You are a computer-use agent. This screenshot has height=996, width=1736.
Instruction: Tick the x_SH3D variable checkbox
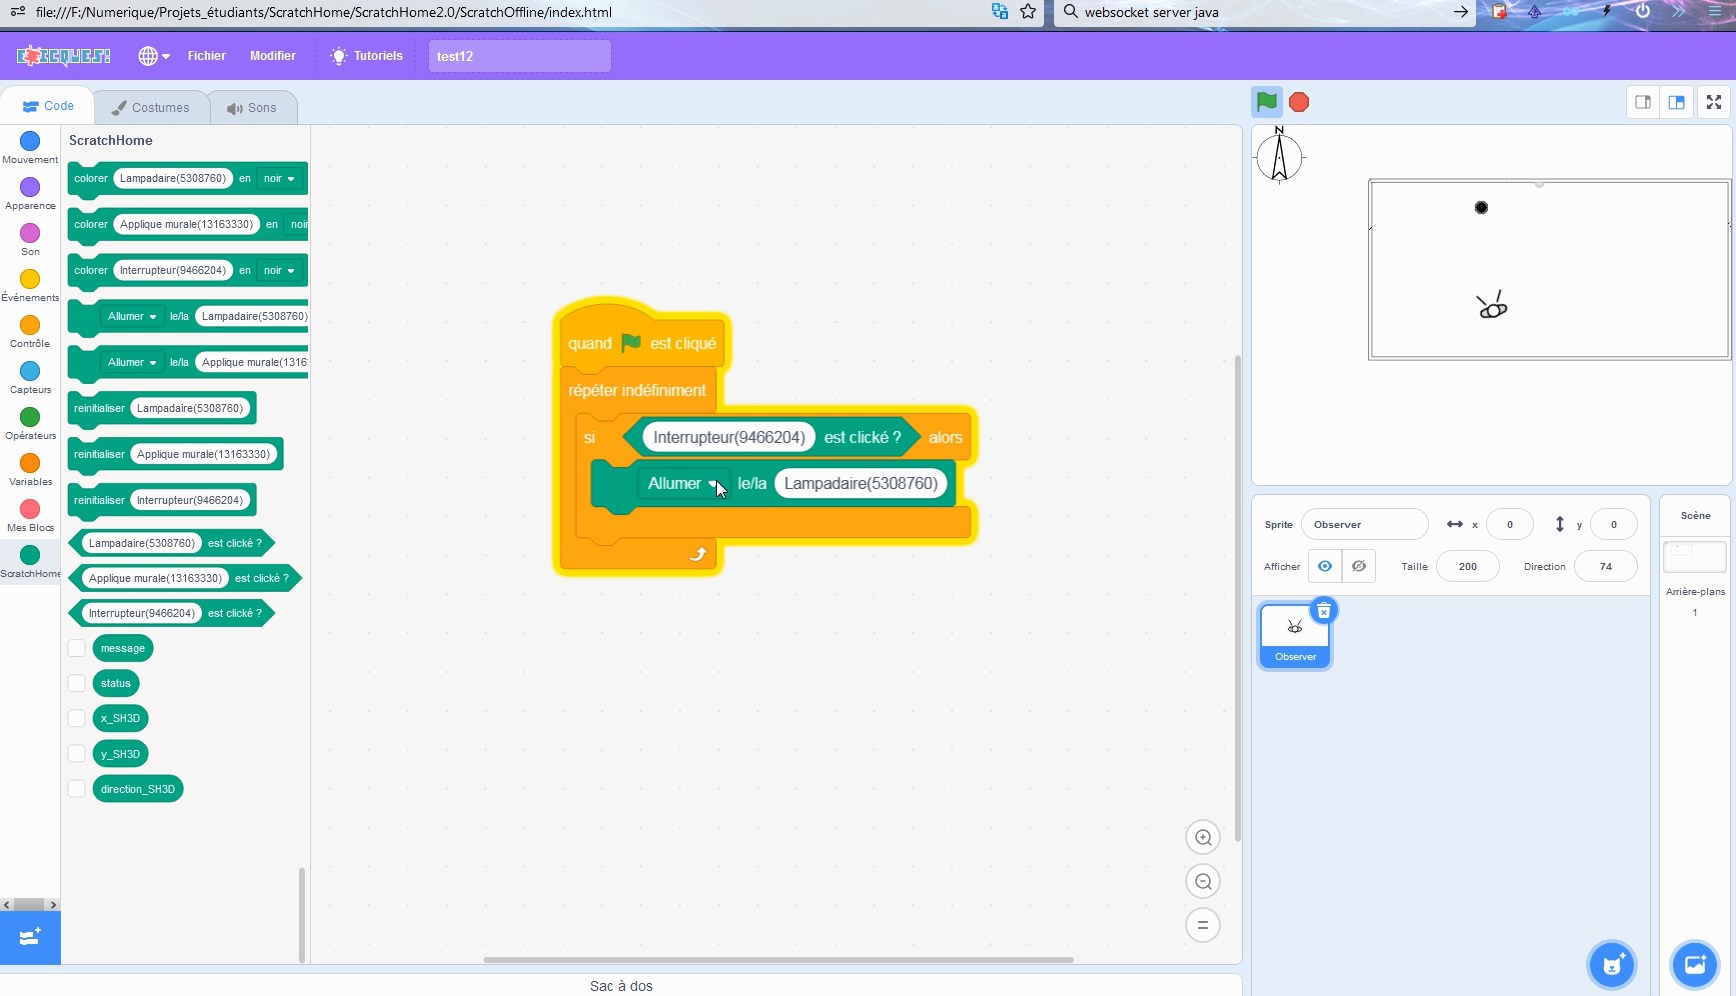pos(77,718)
